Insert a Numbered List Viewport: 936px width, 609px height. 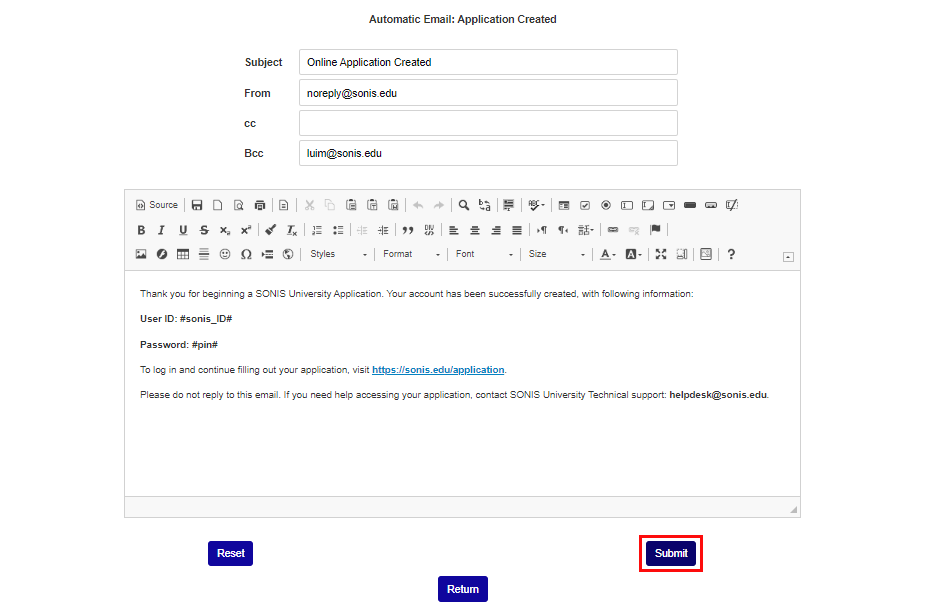[316, 230]
